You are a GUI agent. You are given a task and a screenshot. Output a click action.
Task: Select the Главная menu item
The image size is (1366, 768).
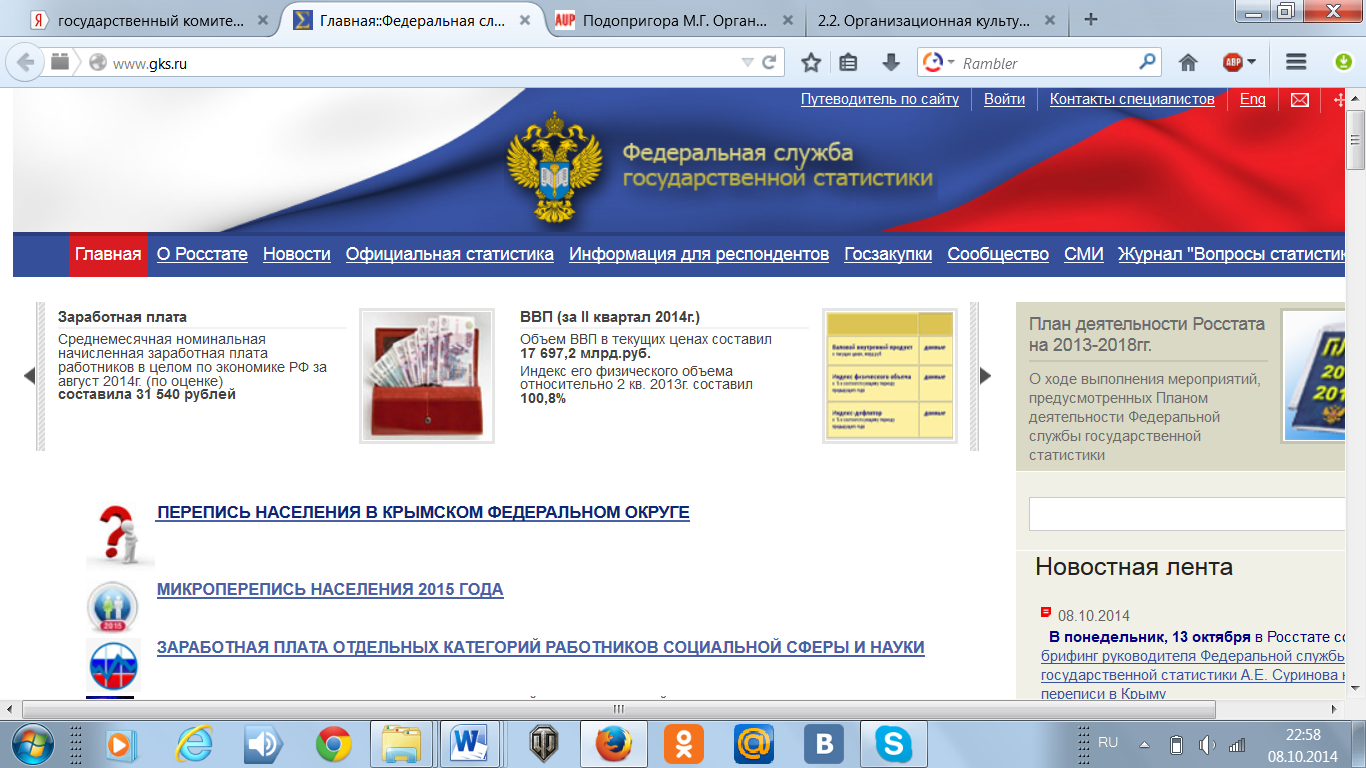(x=108, y=254)
